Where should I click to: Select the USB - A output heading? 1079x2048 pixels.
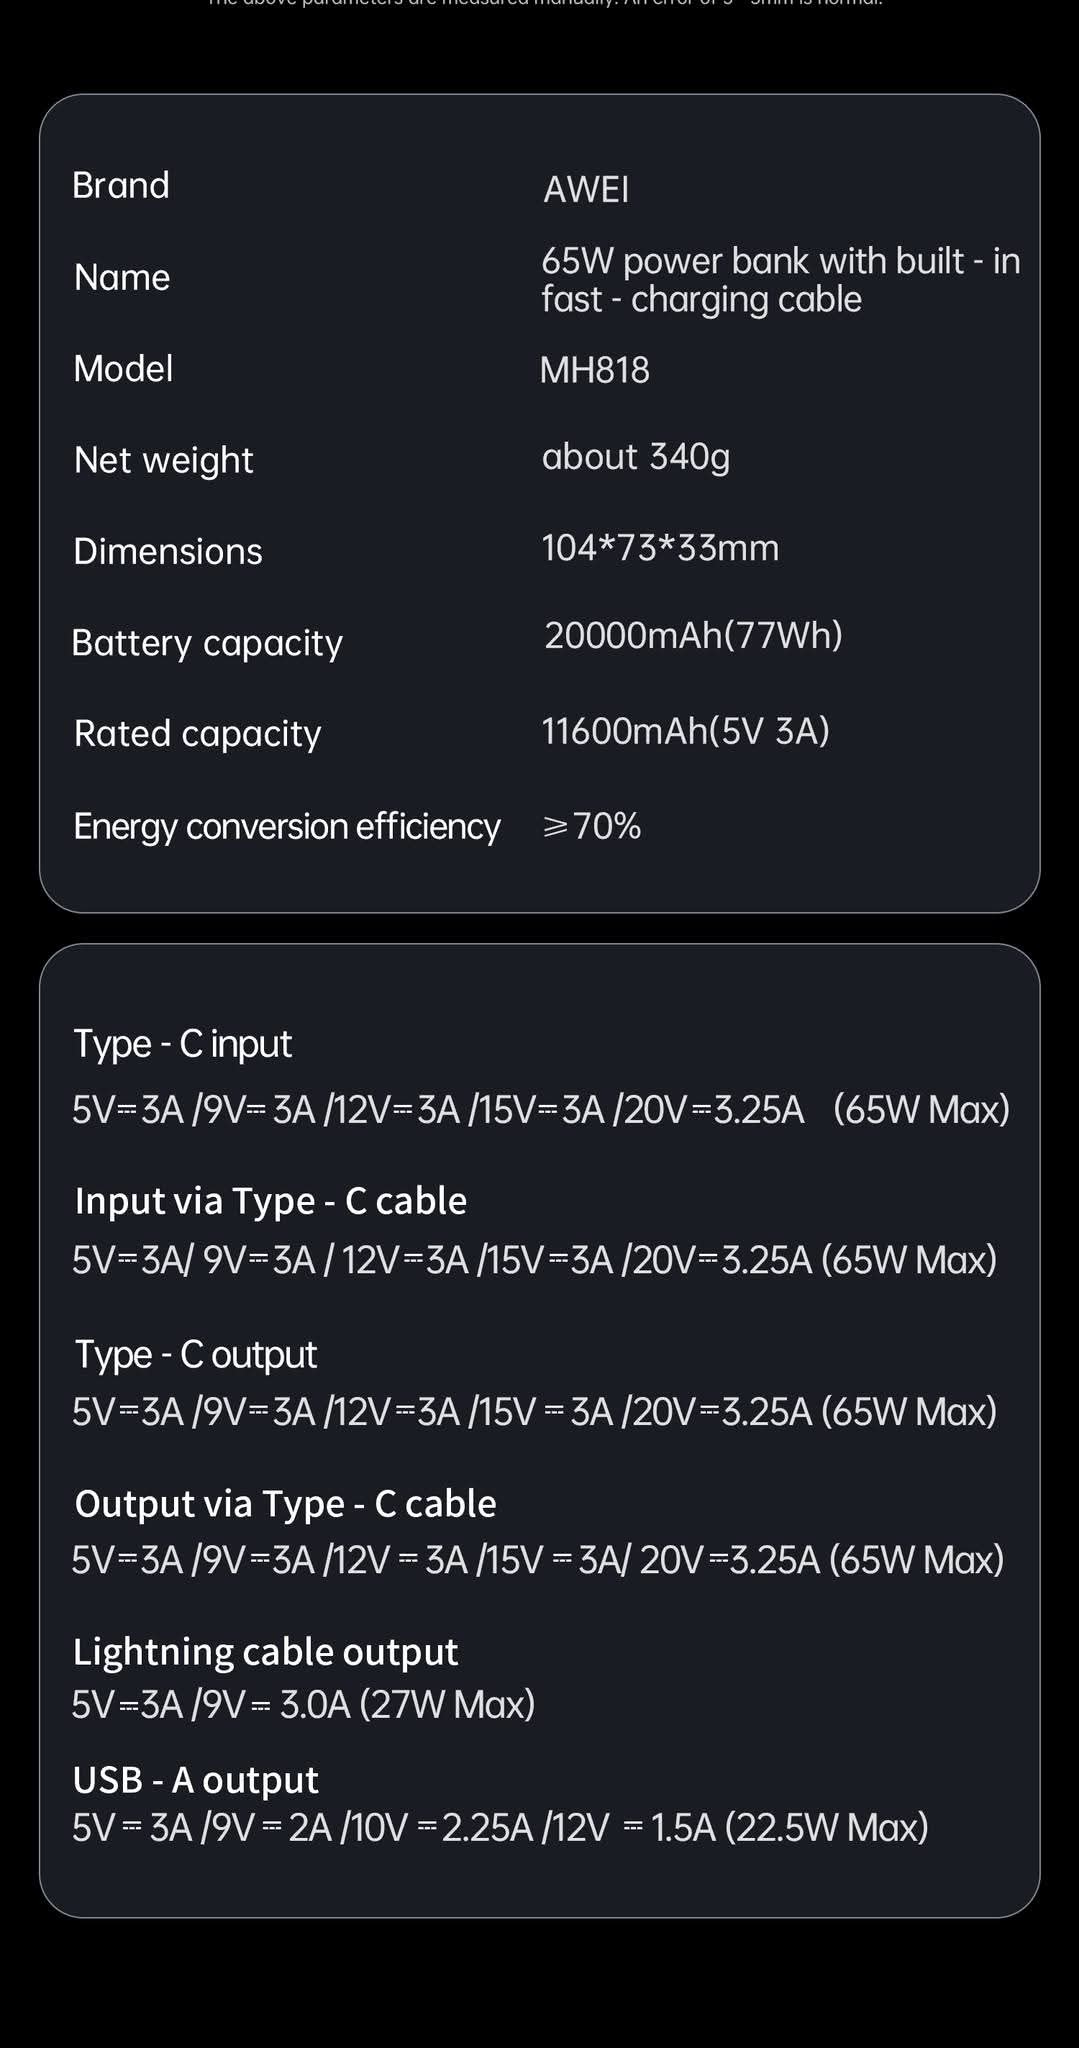pos(195,1779)
